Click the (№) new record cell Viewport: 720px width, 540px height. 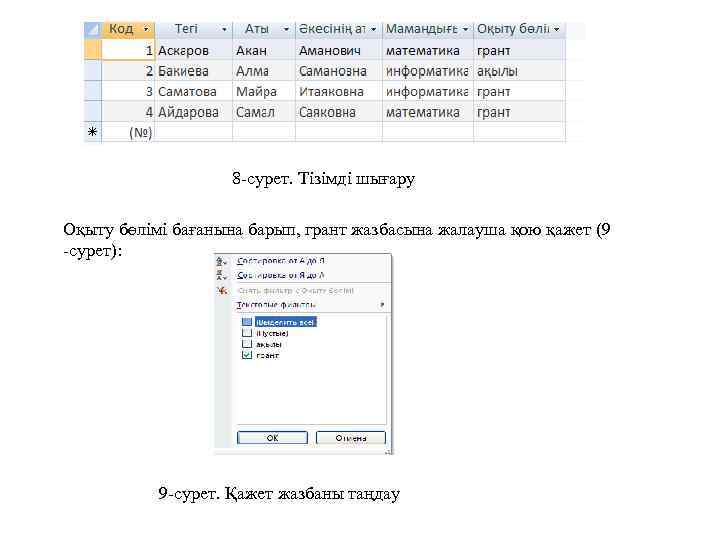(128, 132)
